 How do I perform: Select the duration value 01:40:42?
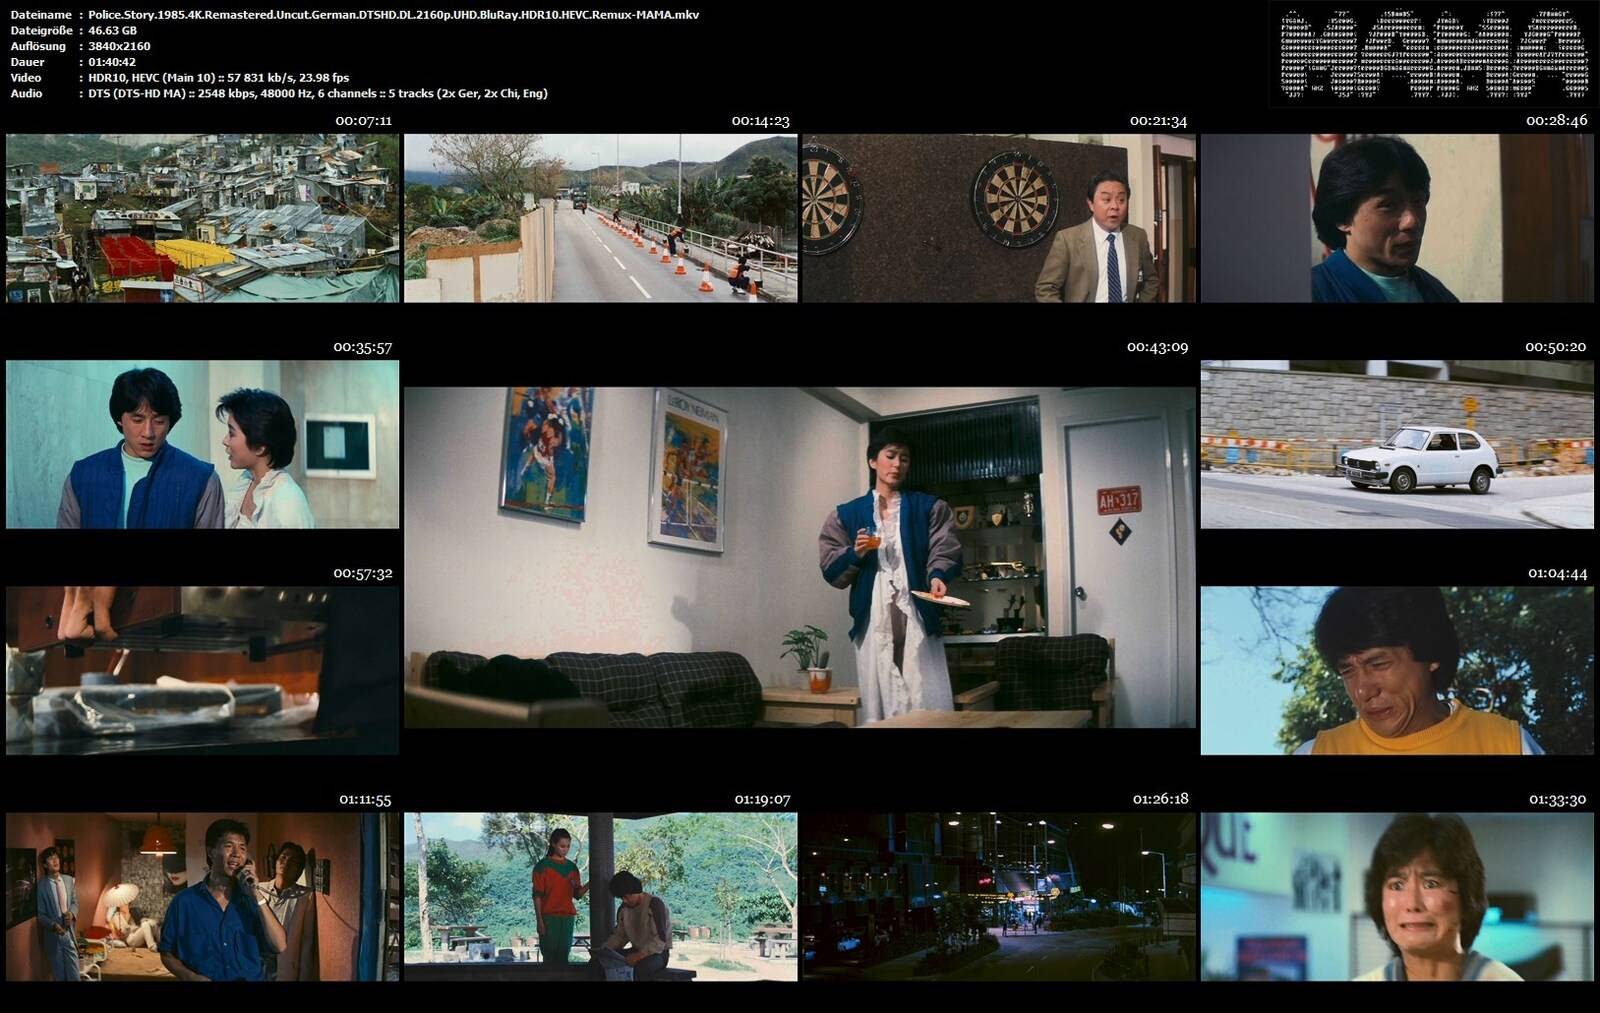[x=112, y=62]
